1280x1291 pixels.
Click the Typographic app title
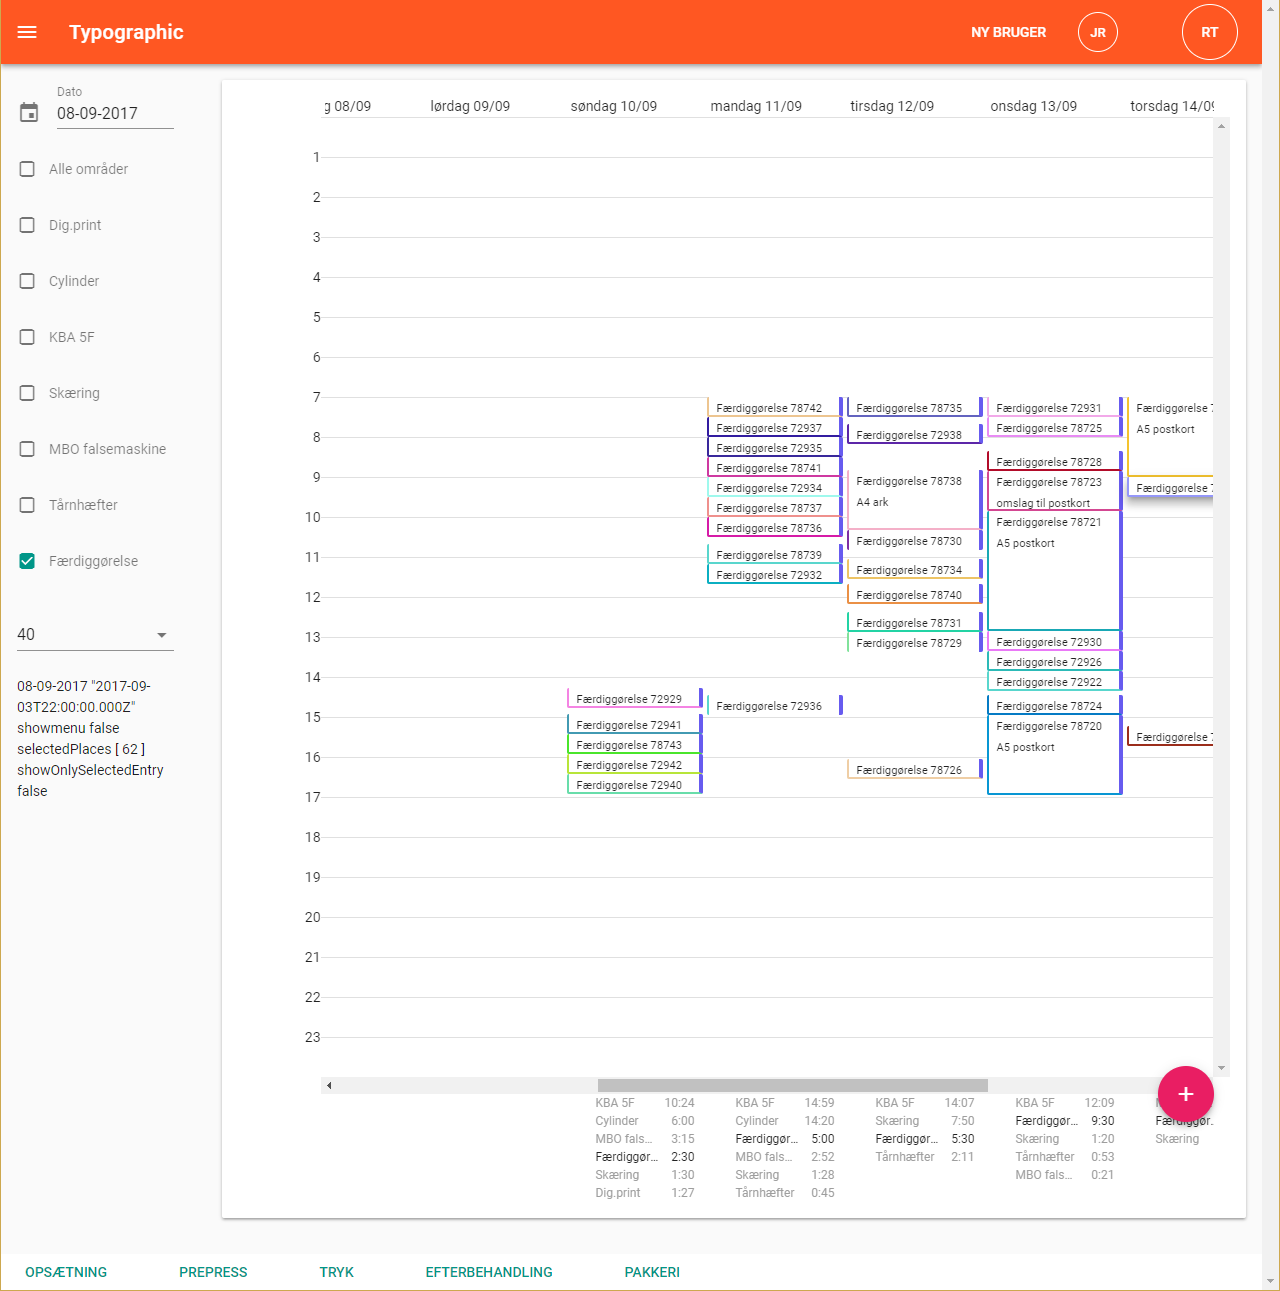126,32
